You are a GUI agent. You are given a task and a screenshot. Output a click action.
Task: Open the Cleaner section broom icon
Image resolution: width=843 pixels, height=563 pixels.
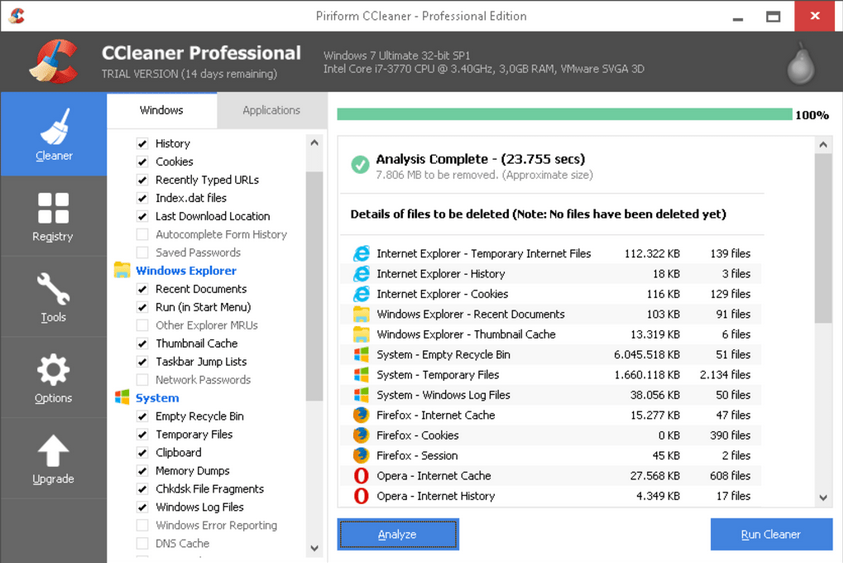pyautogui.click(x=54, y=127)
